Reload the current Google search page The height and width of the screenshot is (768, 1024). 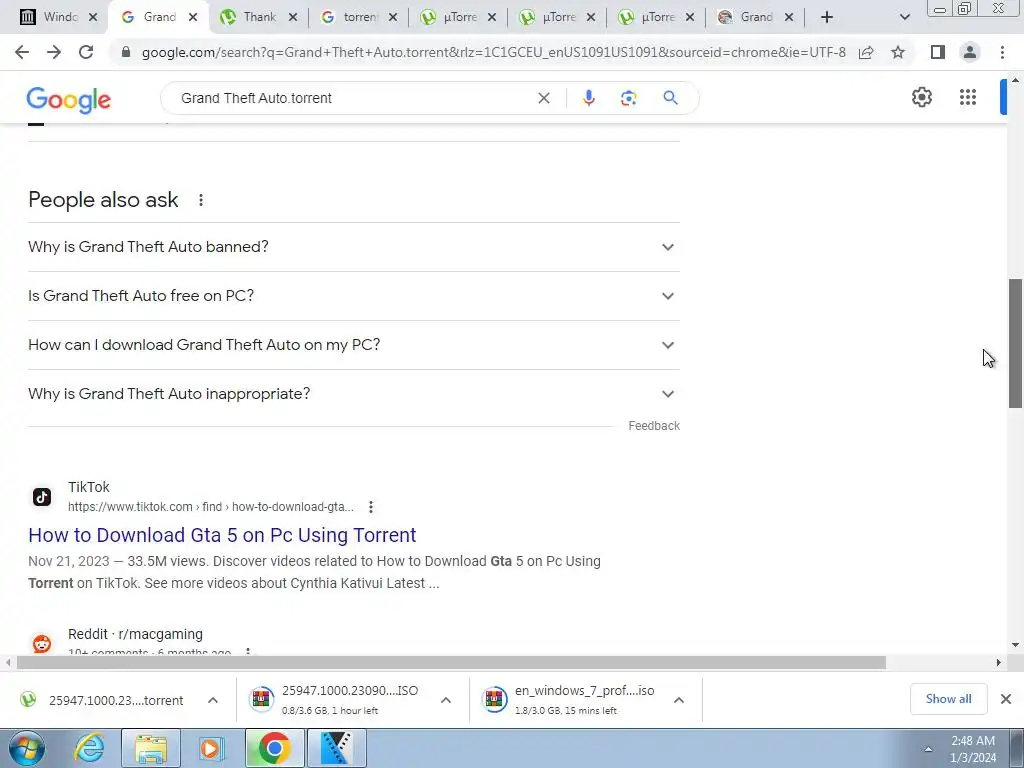point(86,52)
